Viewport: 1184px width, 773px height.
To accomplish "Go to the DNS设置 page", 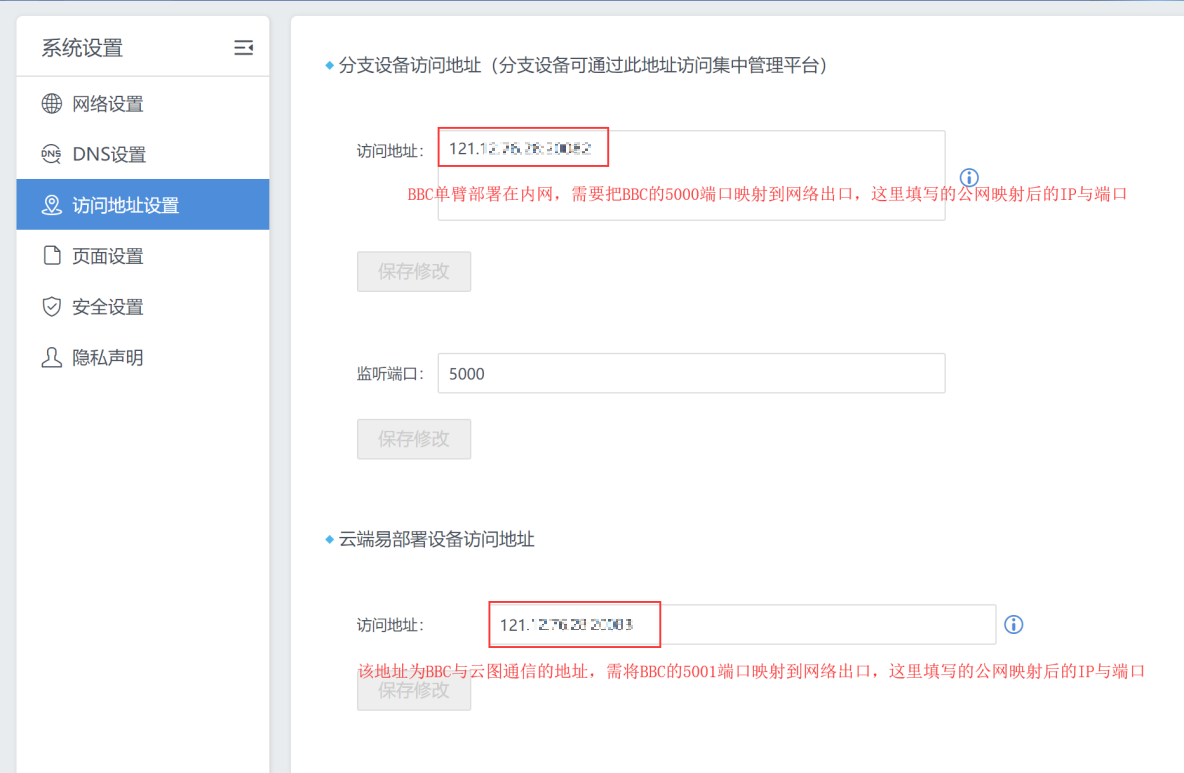I will point(108,154).
